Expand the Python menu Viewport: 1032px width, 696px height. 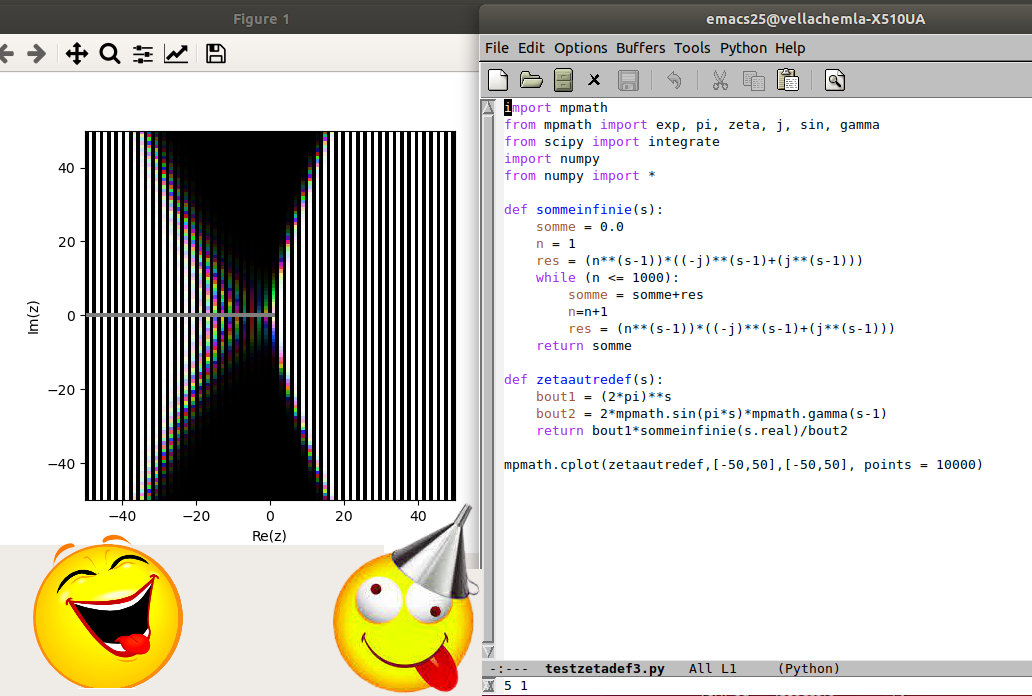743,48
